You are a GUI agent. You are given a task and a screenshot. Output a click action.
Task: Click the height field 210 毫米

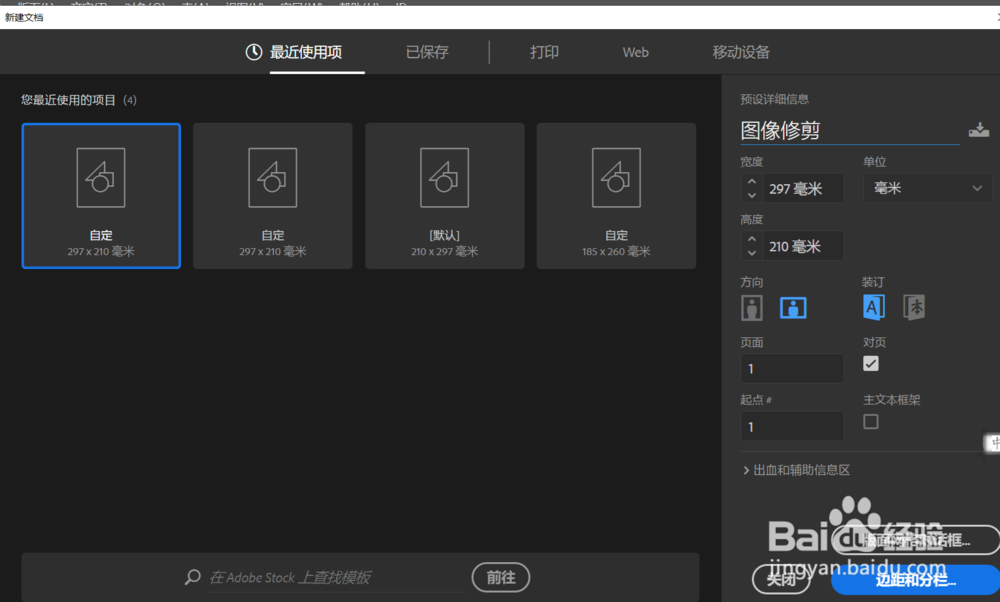click(x=803, y=246)
